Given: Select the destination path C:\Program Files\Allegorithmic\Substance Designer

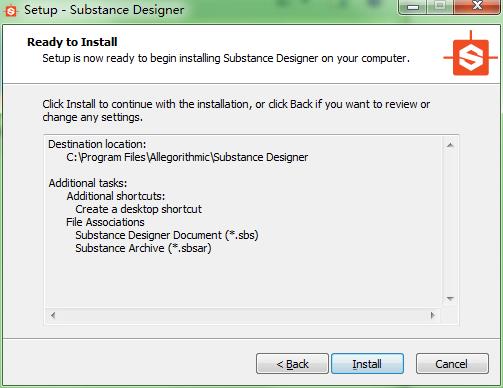Looking at the screenshot, I should click(x=187, y=157).
